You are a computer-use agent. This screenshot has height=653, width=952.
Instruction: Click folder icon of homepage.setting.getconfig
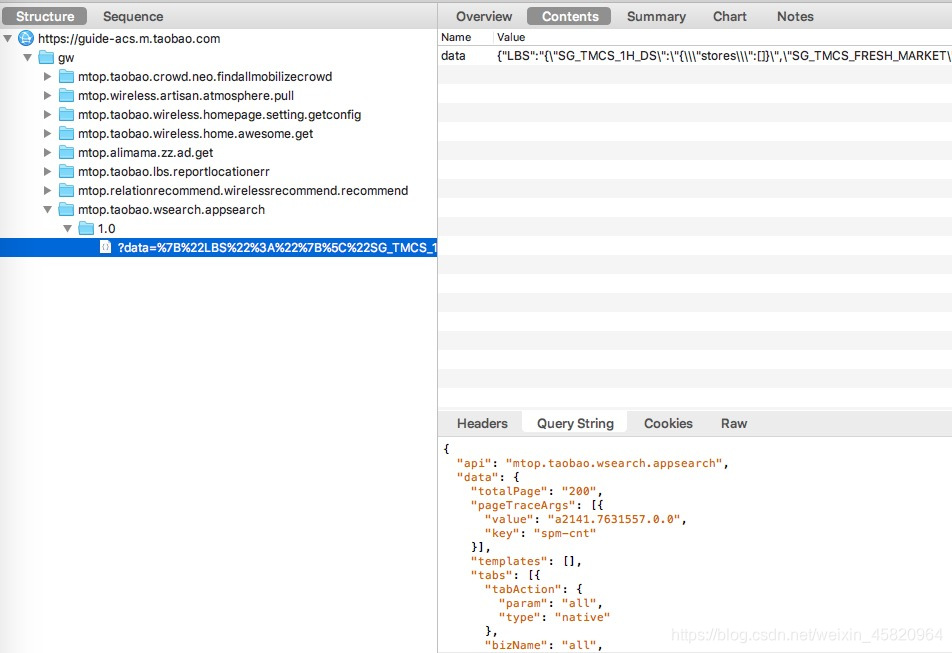(66, 115)
